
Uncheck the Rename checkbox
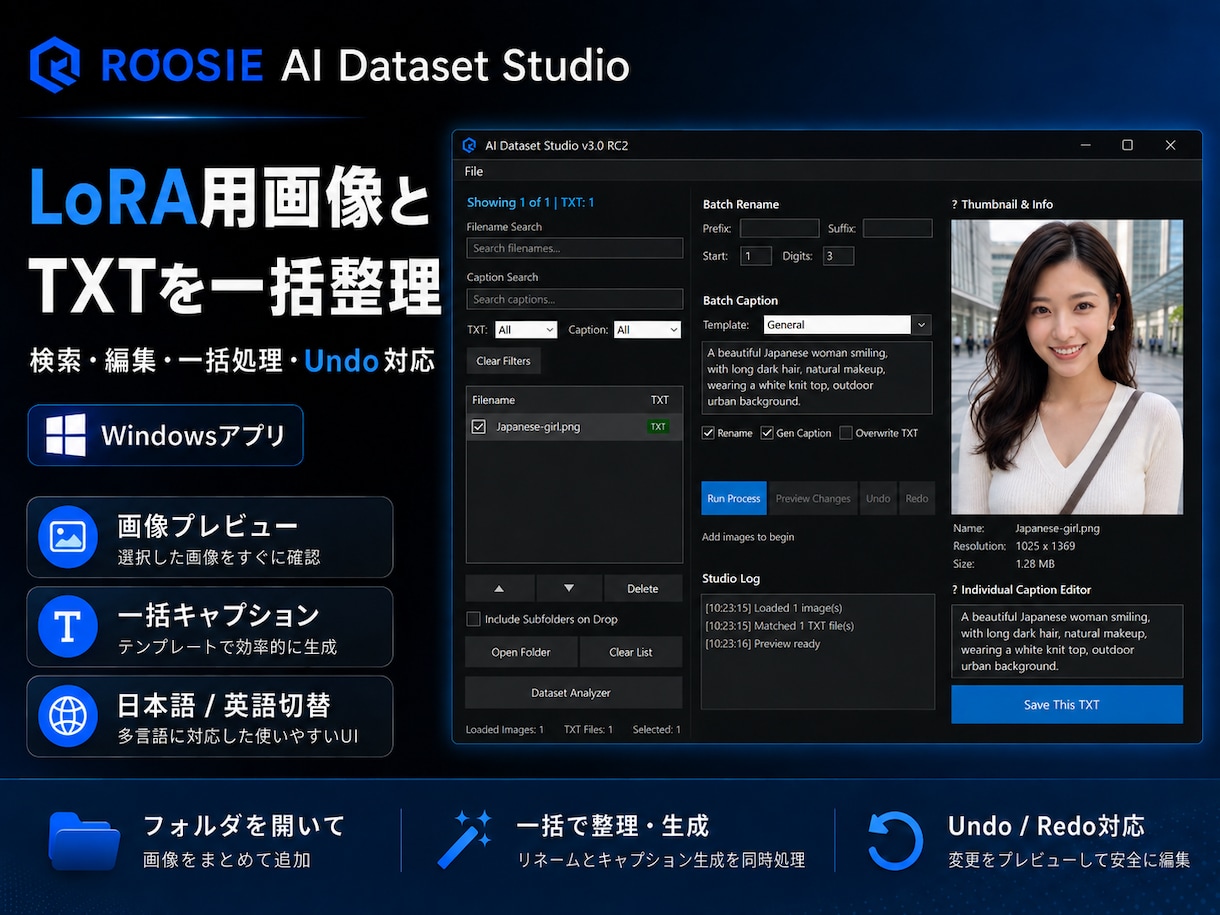[x=708, y=433]
